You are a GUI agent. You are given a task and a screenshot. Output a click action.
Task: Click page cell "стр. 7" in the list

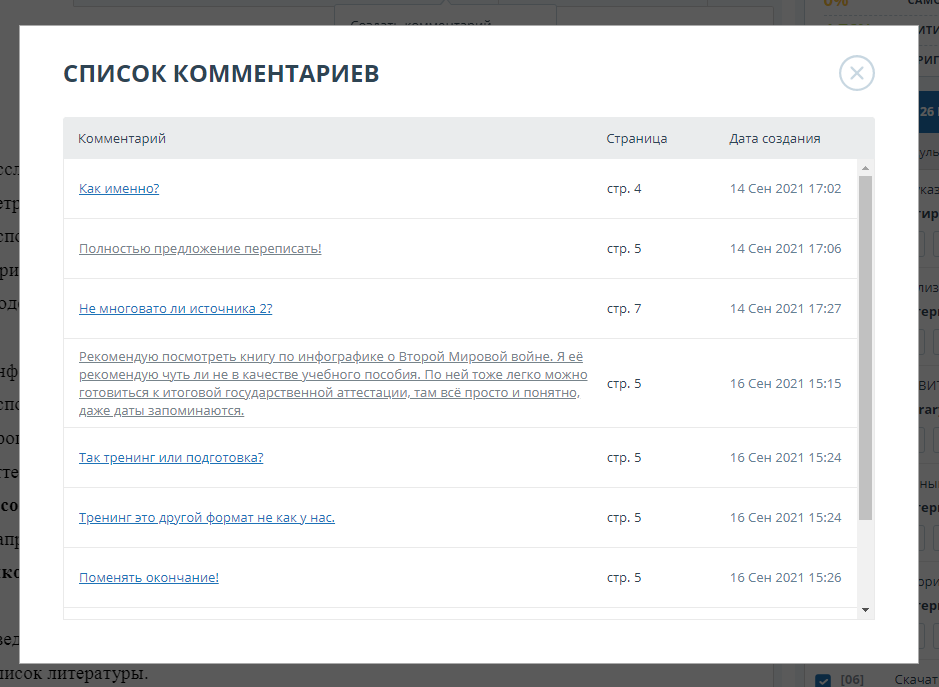pyautogui.click(x=624, y=309)
